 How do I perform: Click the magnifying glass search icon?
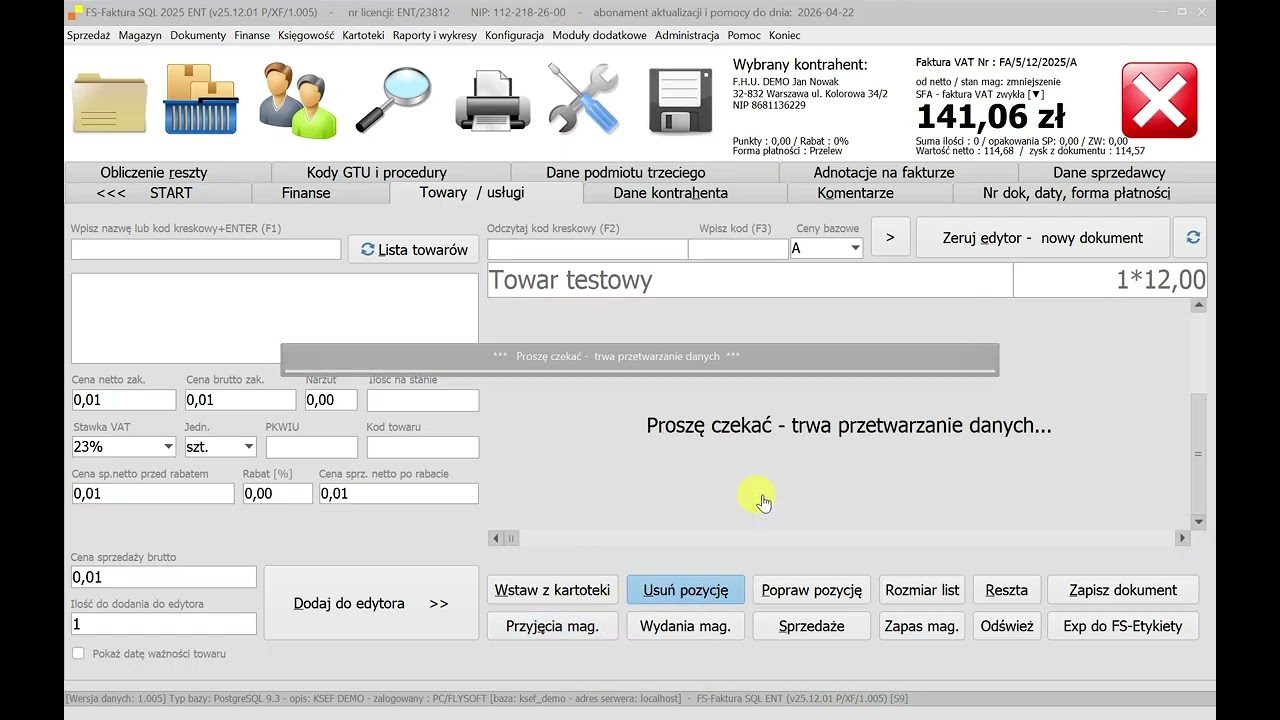393,99
